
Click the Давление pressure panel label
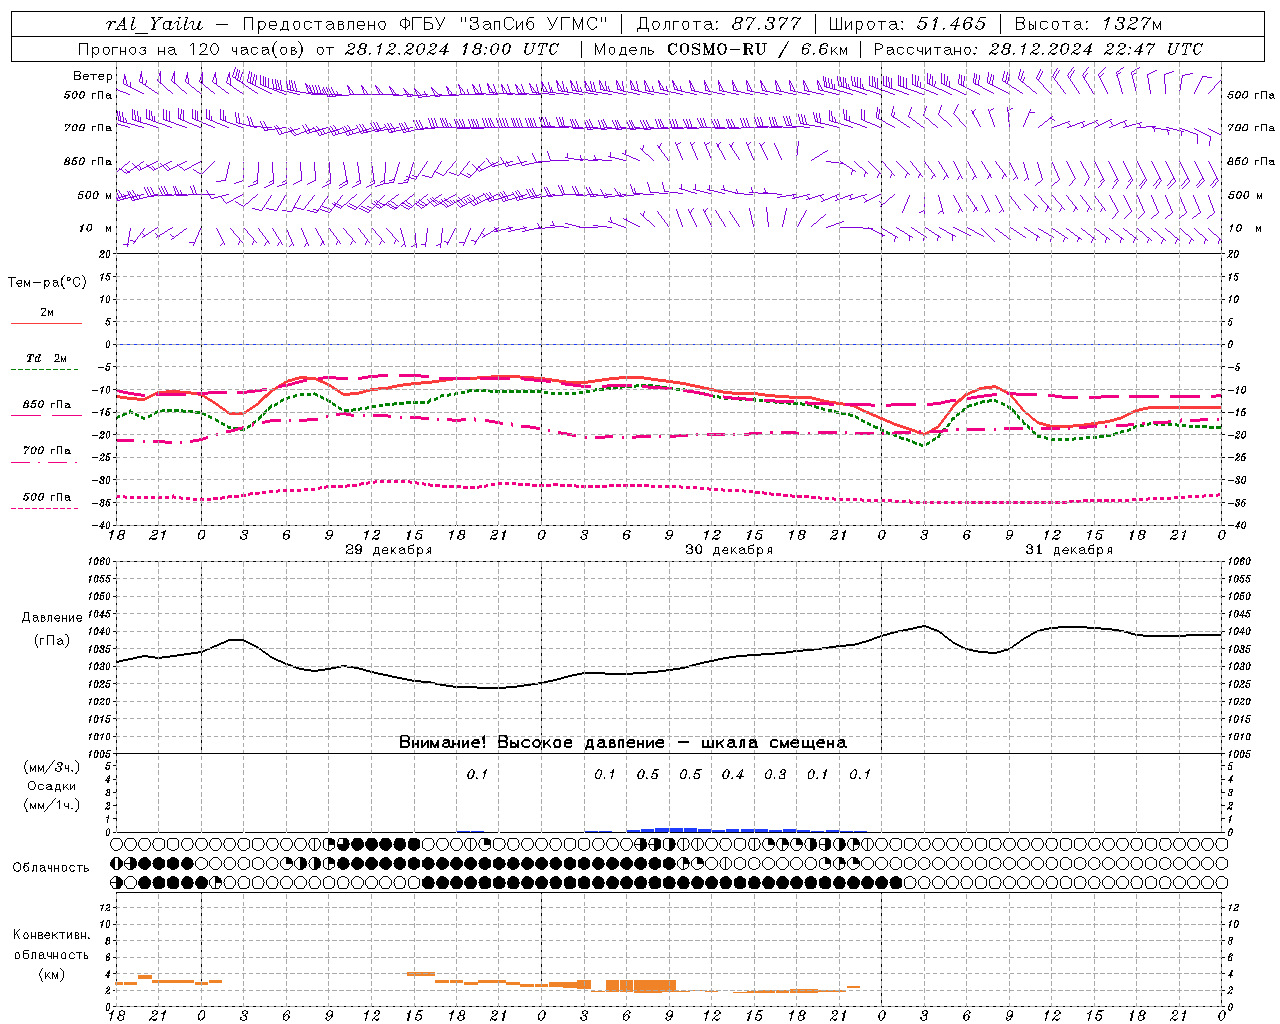pos(52,618)
